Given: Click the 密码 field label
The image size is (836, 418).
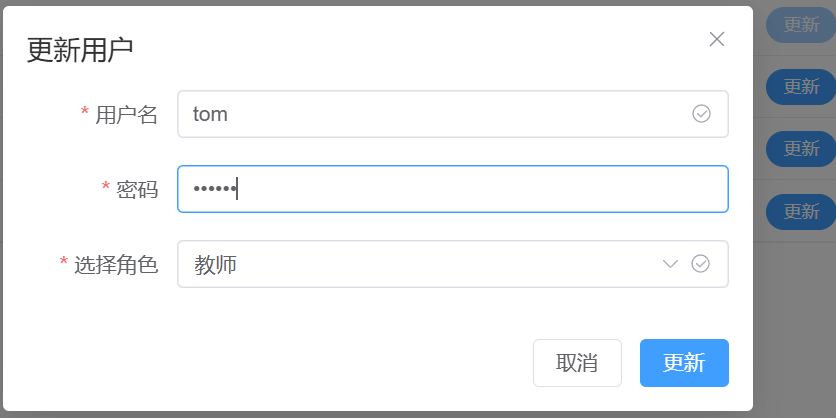Looking at the screenshot, I should pyautogui.click(x=137, y=189).
